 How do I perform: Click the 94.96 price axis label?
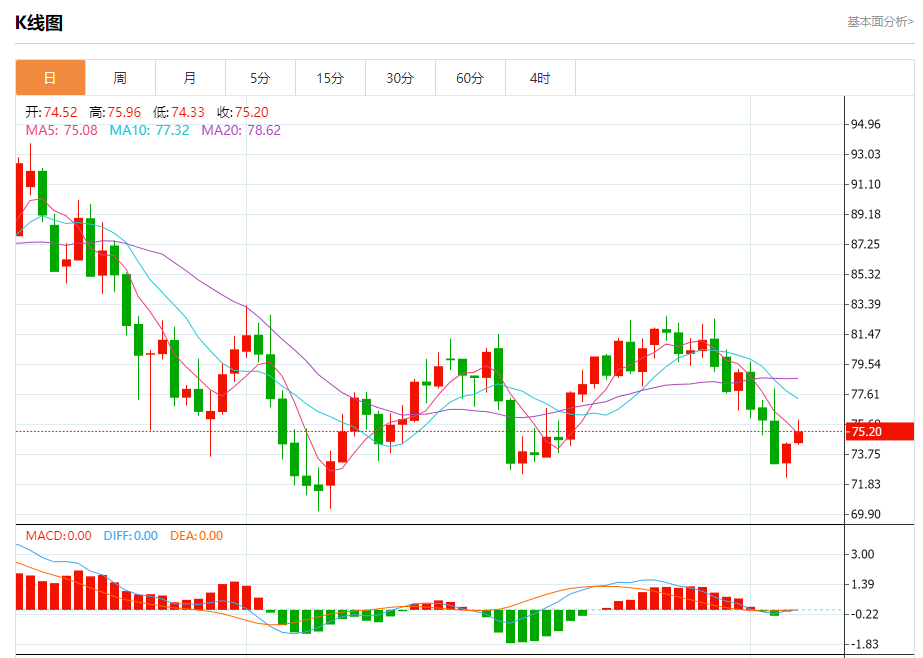click(x=866, y=124)
